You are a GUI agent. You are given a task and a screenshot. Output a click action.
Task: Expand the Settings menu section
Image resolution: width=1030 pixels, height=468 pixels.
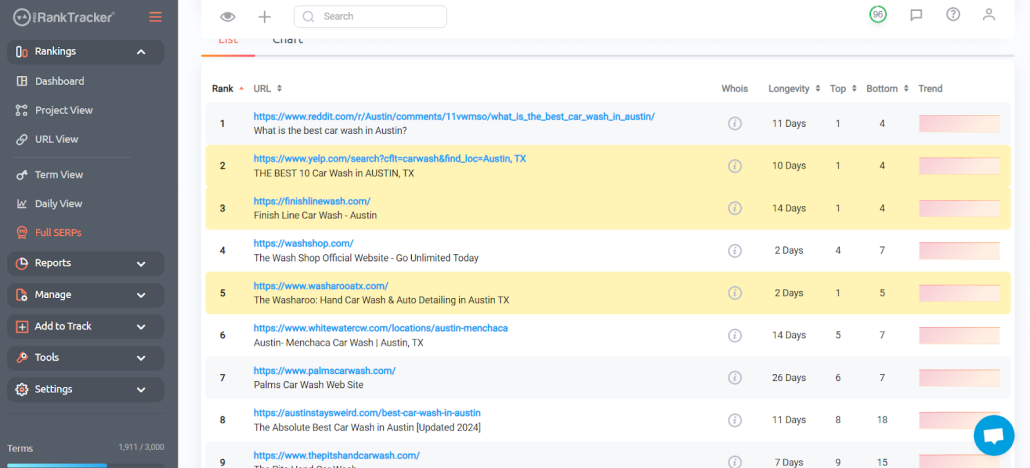click(x=85, y=390)
